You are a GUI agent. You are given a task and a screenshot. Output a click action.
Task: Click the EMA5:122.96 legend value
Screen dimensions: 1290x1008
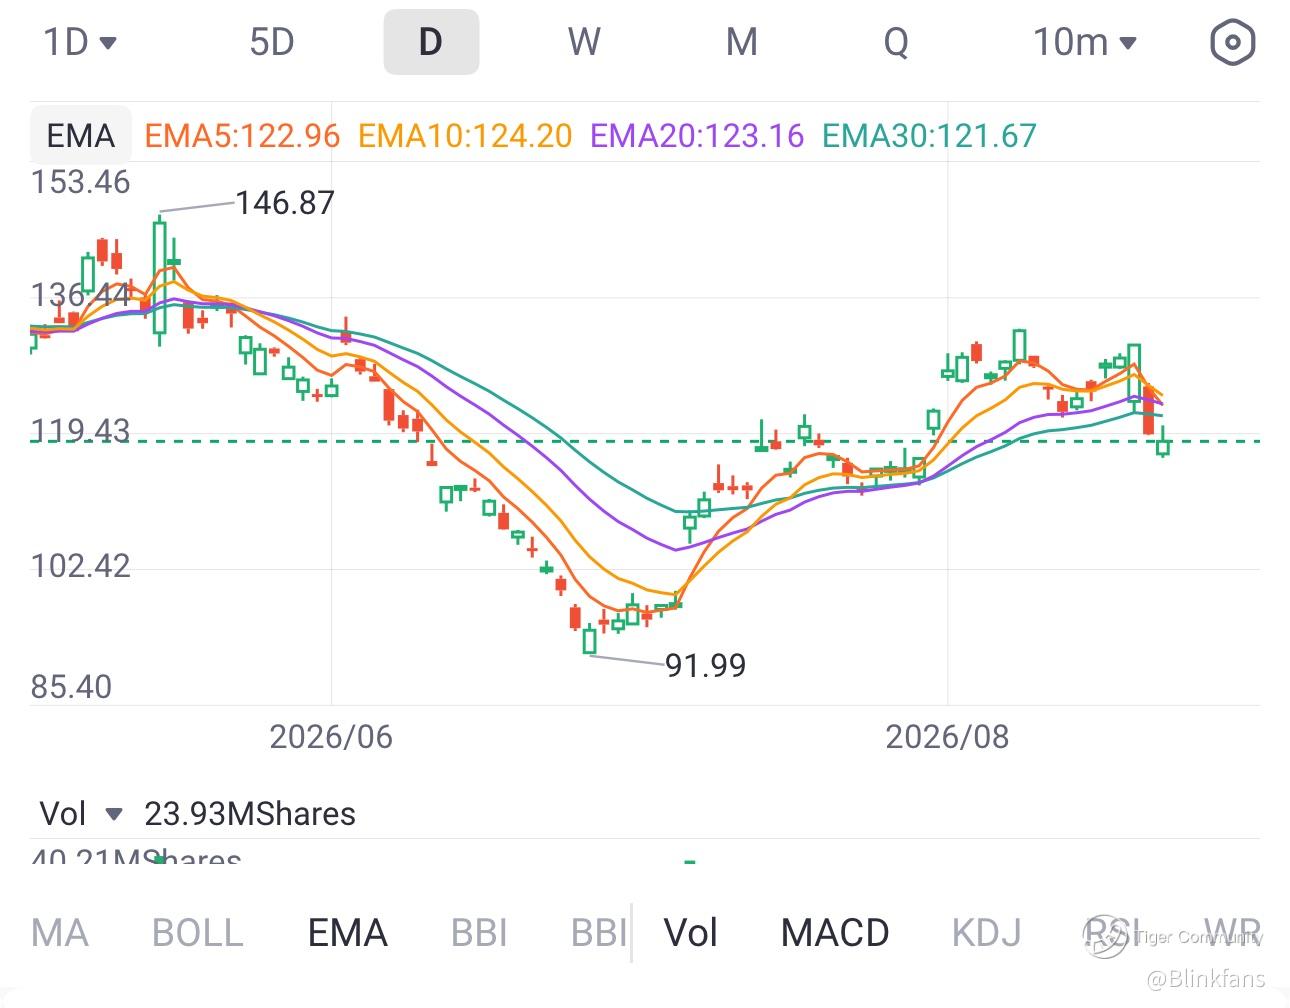point(242,136)
